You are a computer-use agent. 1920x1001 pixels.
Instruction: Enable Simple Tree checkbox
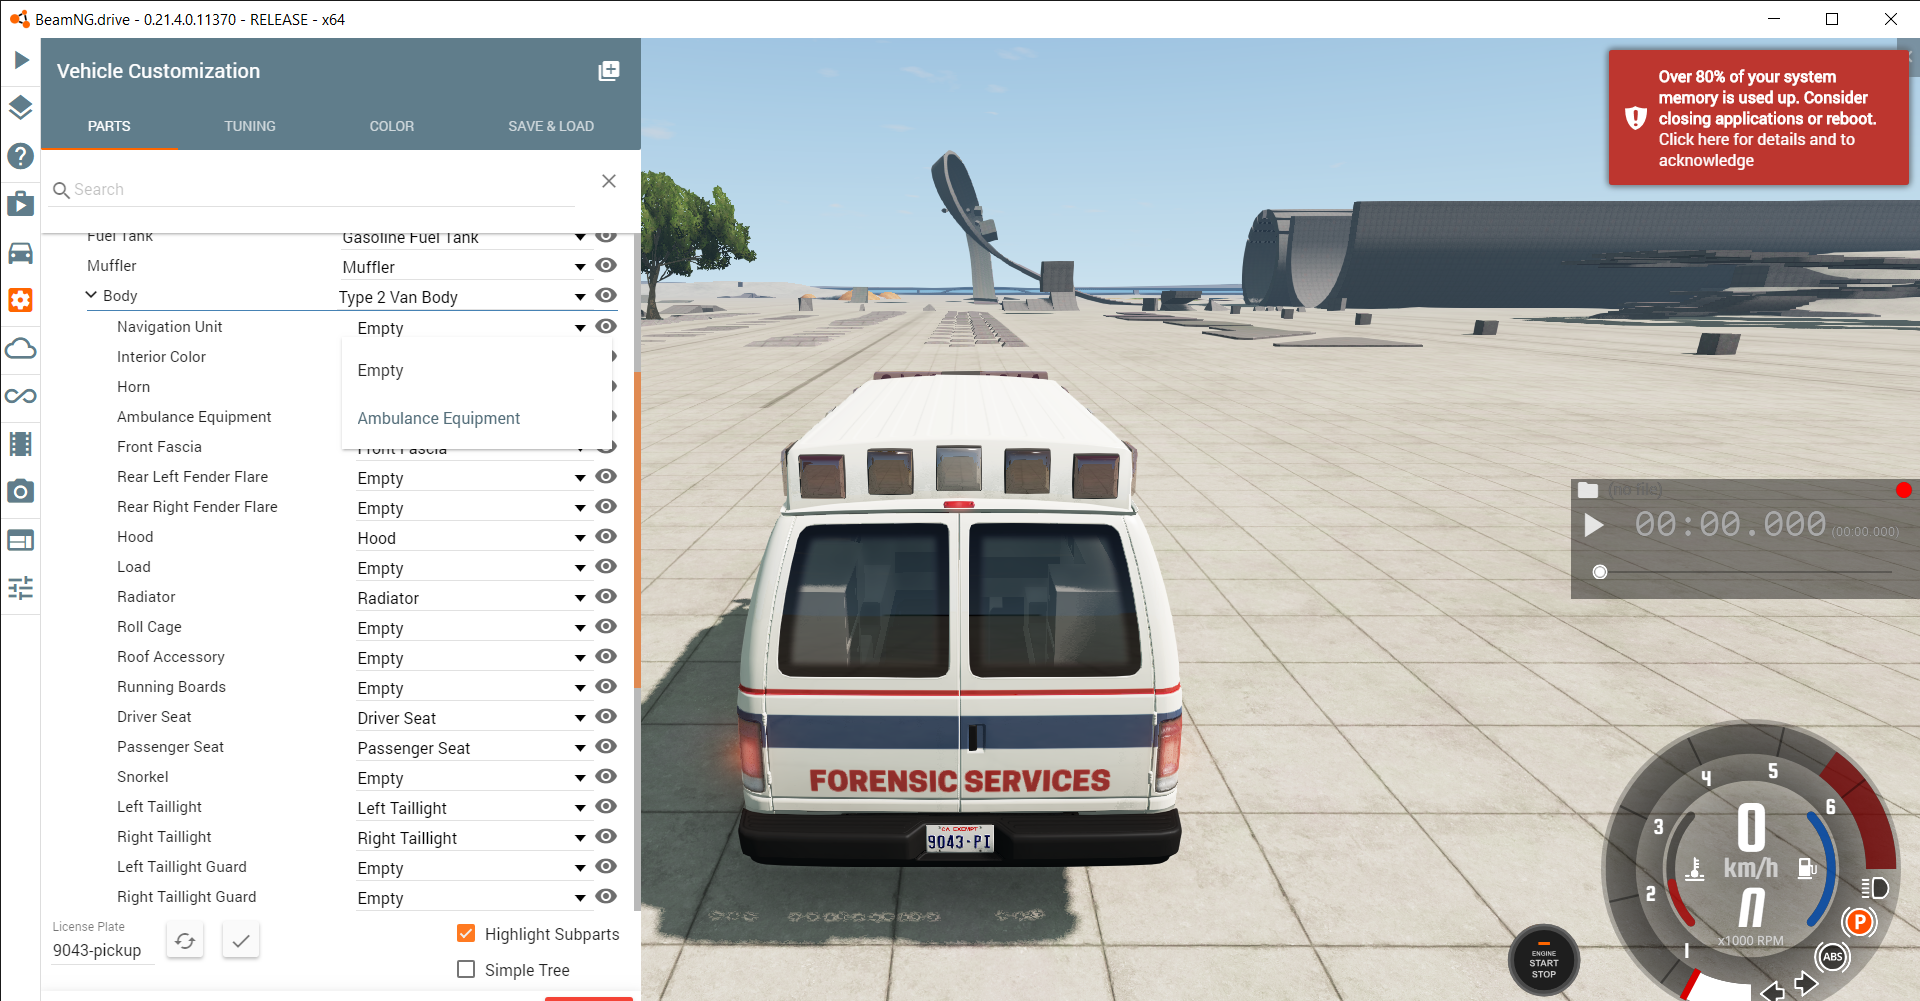pos(466,969)
